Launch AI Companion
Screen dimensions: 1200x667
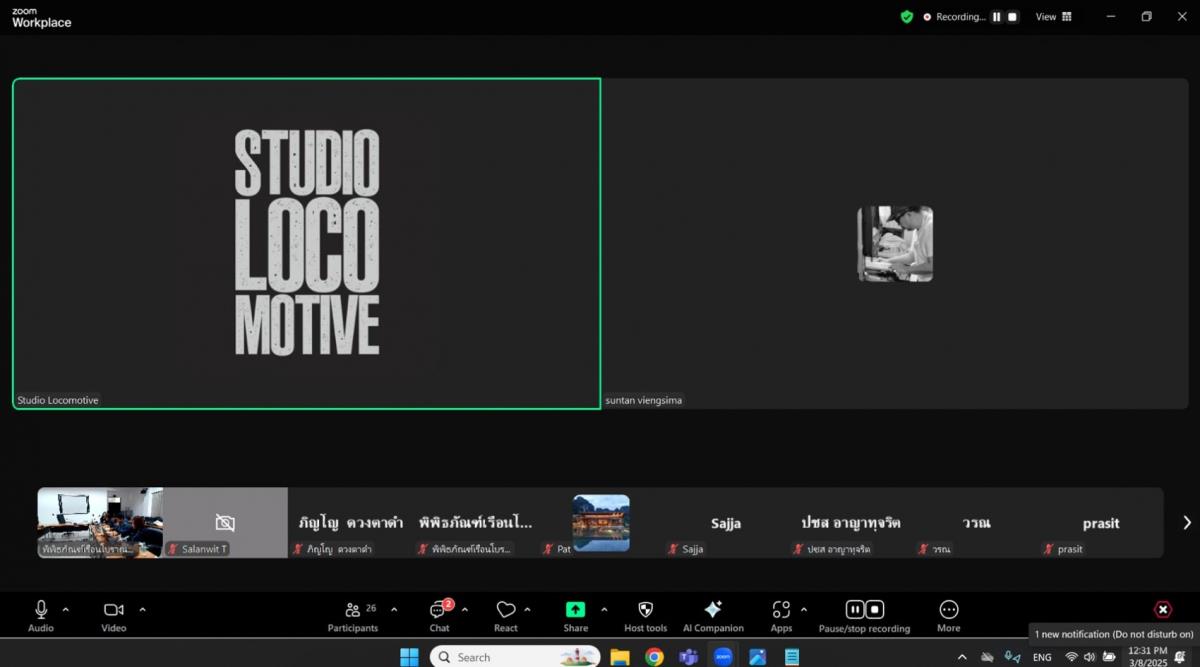(713, 615)
